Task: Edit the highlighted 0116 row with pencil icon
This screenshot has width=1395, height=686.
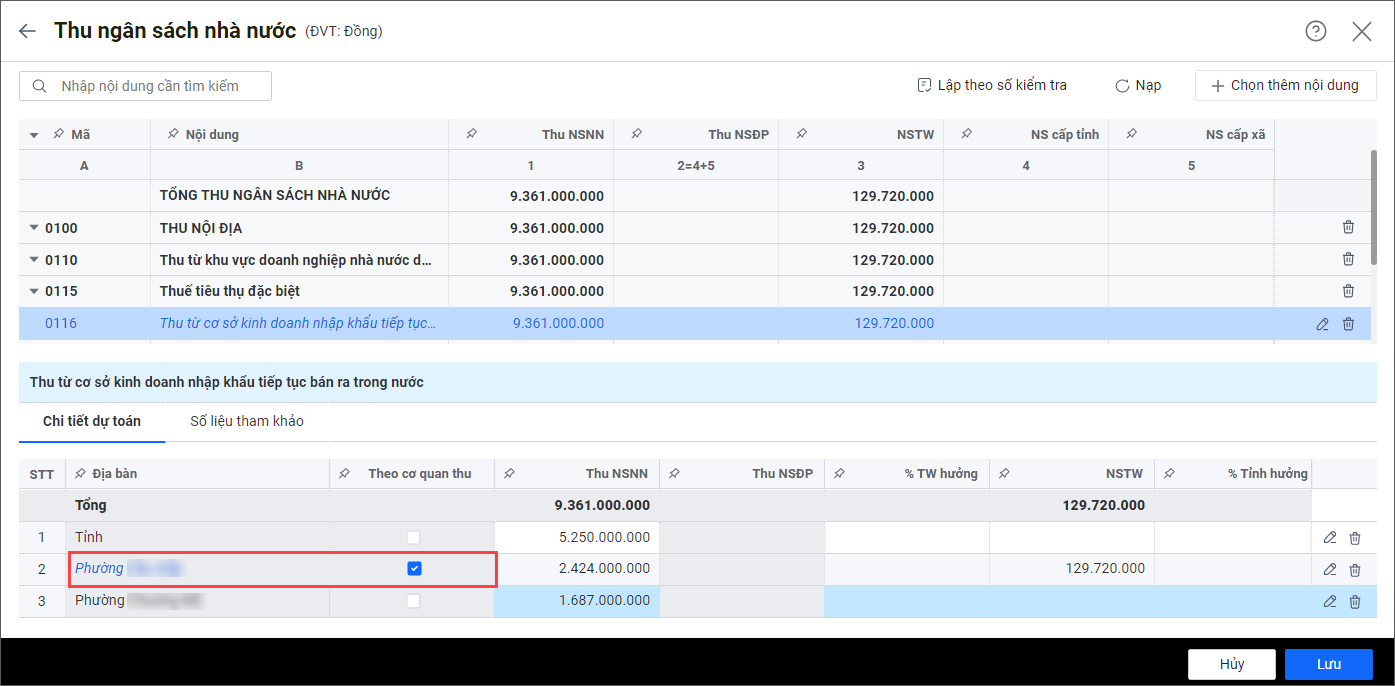Action: coord(1322,324)
